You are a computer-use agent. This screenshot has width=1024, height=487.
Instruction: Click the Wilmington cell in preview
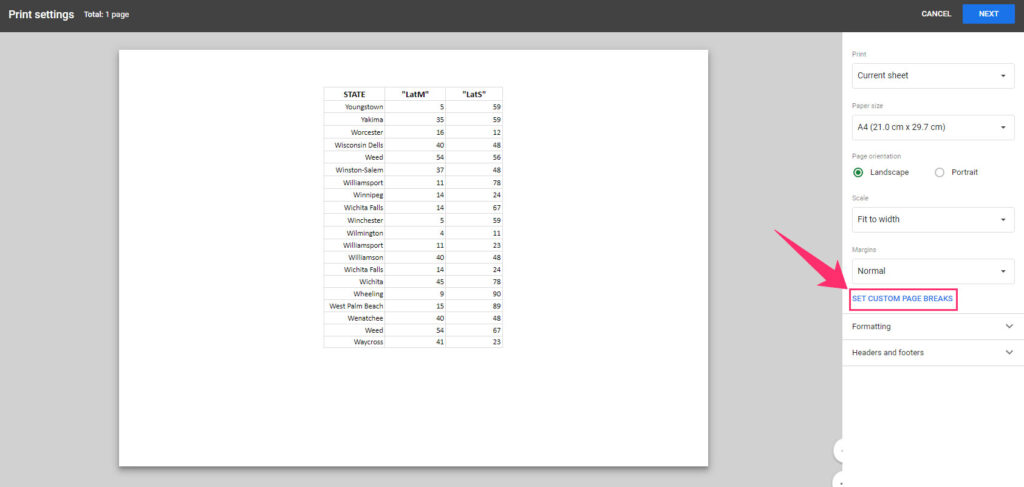point(354,232)
